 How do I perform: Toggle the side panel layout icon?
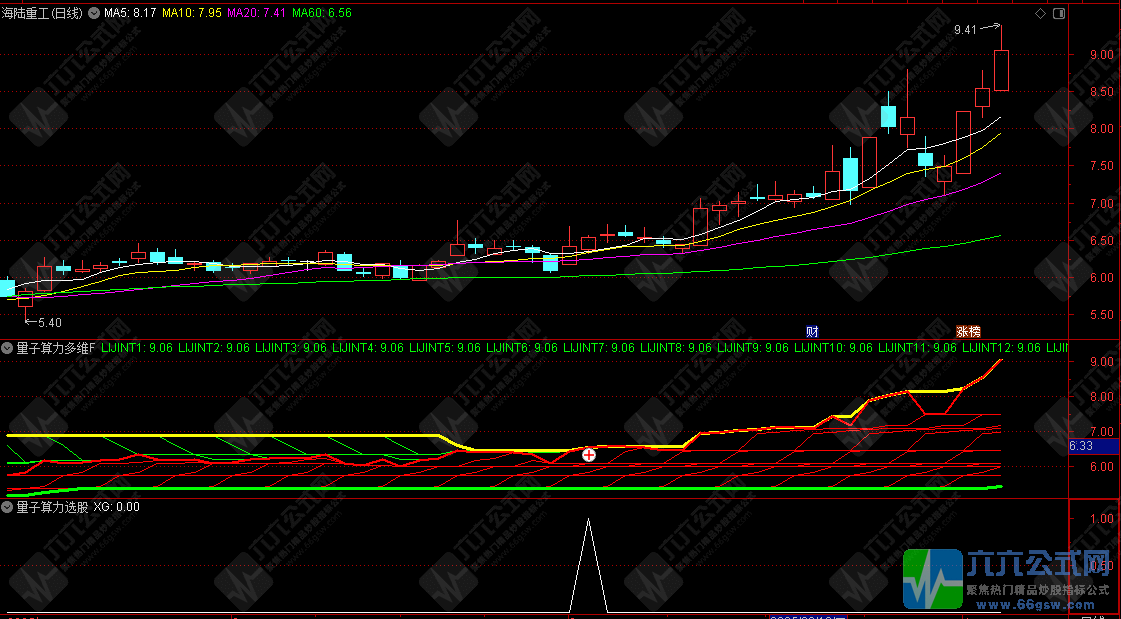1059,14
